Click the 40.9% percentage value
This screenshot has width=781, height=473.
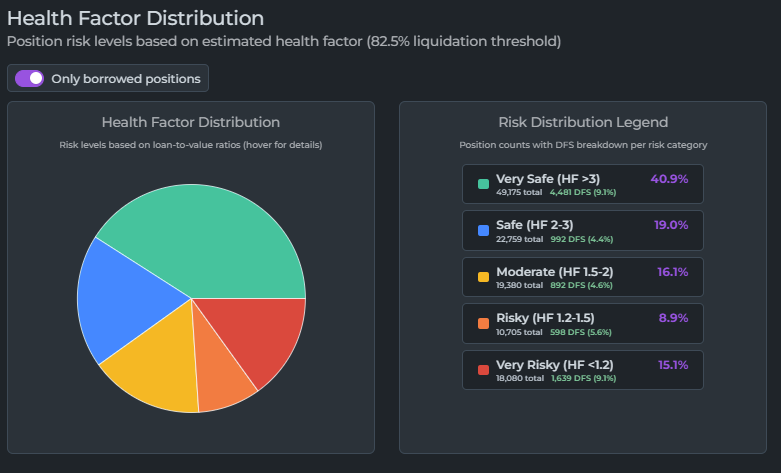(669, 178)
